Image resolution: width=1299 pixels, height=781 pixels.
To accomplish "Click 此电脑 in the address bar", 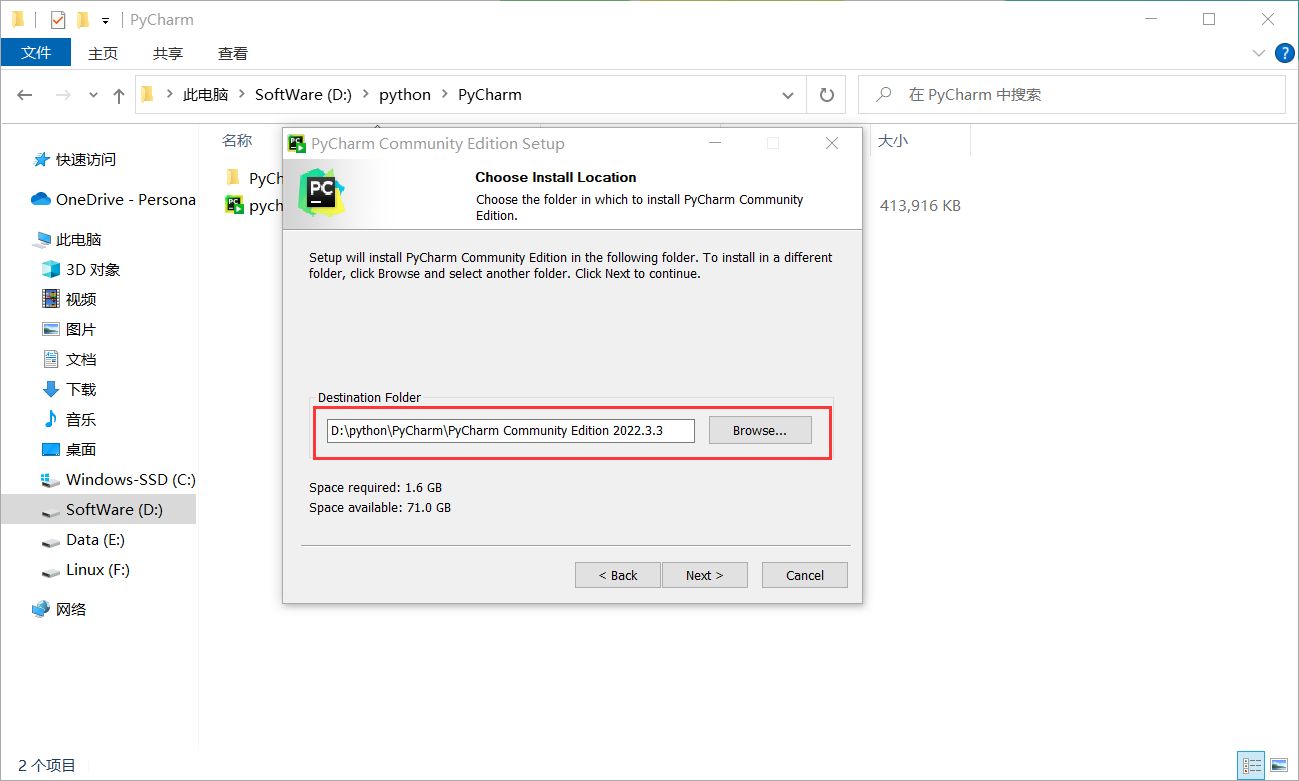I will pyautogui.click(x=205, y=95).
